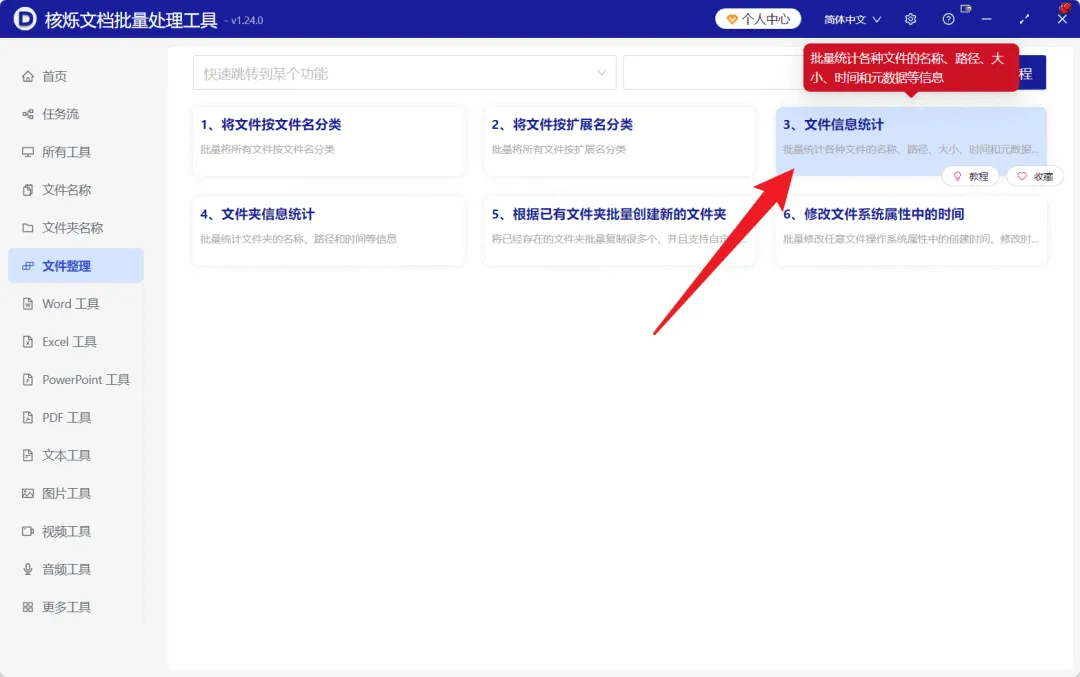This screenshot has height=677, width=1080.
Task: Click the small screen-mode icon above minimize
Action: pyautogui.click(x=966, y=9)
